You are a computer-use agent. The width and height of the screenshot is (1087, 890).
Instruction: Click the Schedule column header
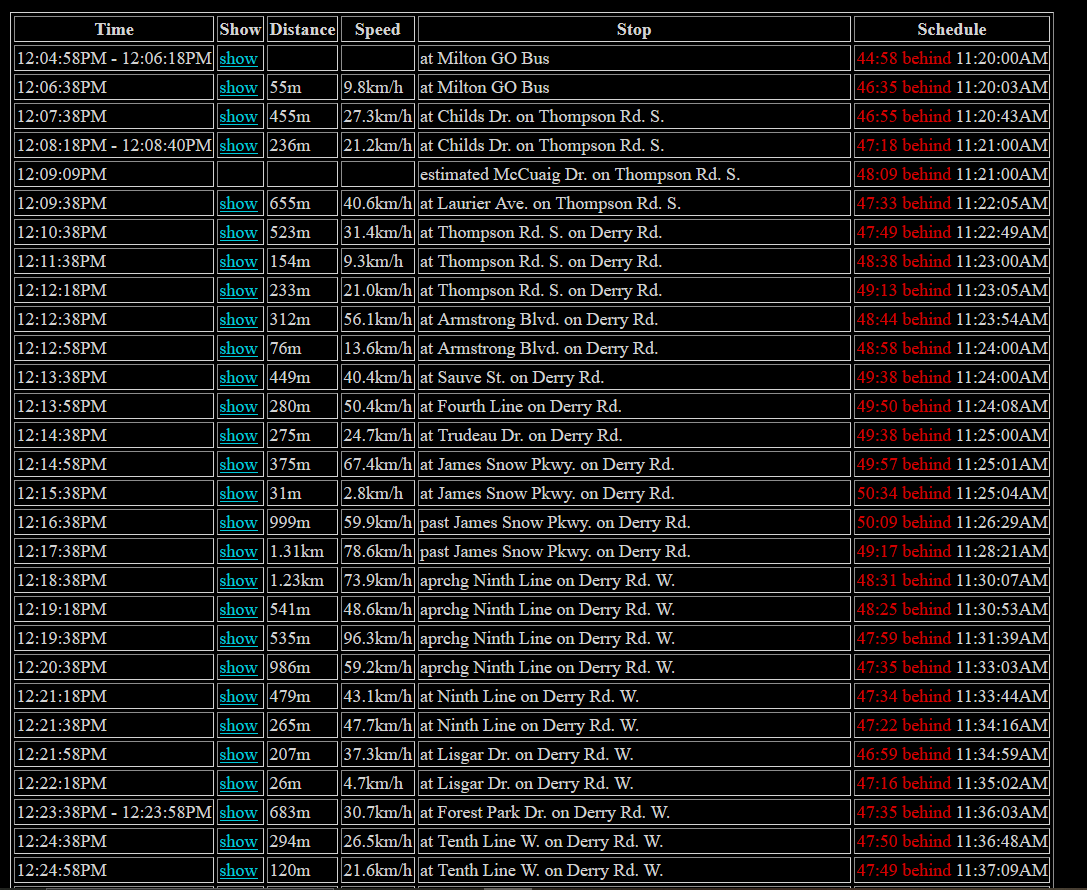[951, 30]
